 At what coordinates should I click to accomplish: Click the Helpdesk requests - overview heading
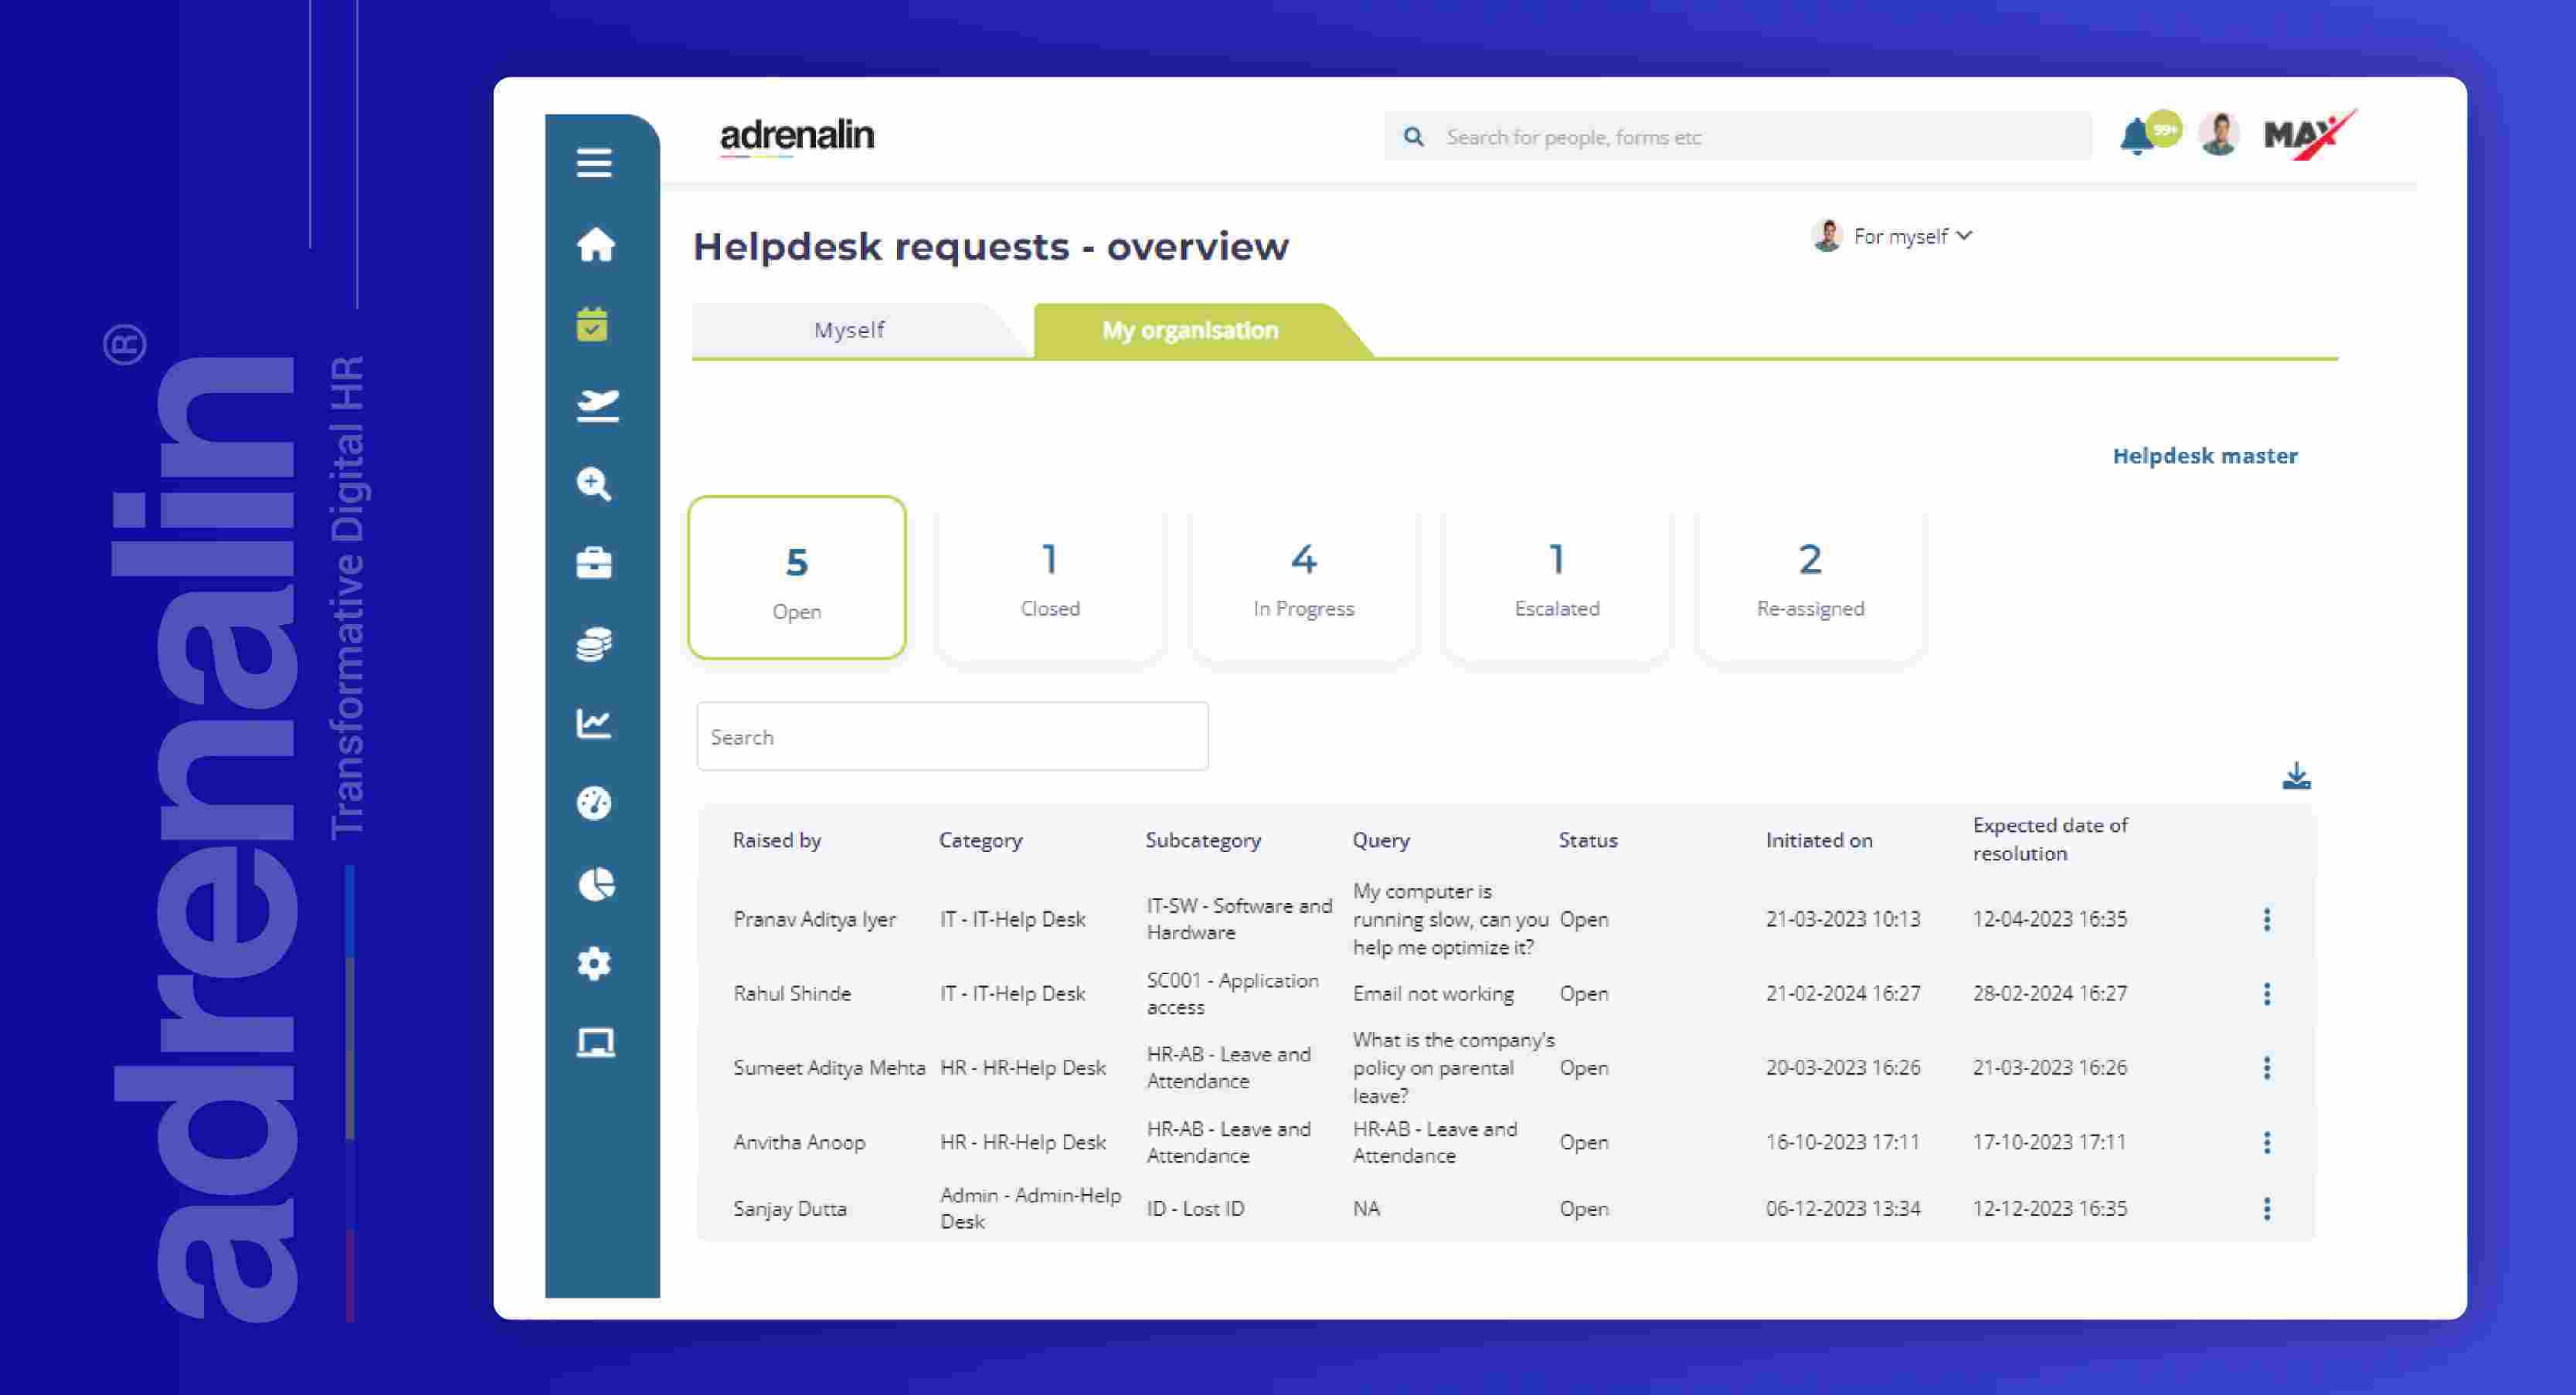coord(991,246)
